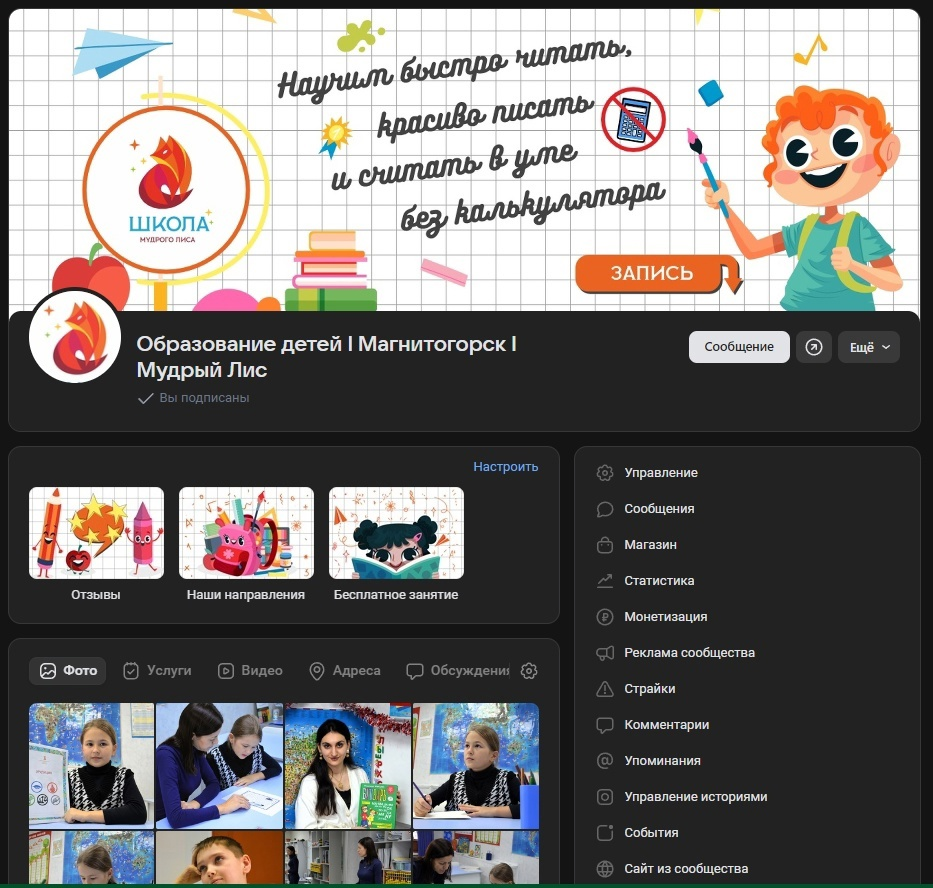Viewport: 933px width, 888px height.
Task: Click the Сообщение button
Action: coord(739,347)
